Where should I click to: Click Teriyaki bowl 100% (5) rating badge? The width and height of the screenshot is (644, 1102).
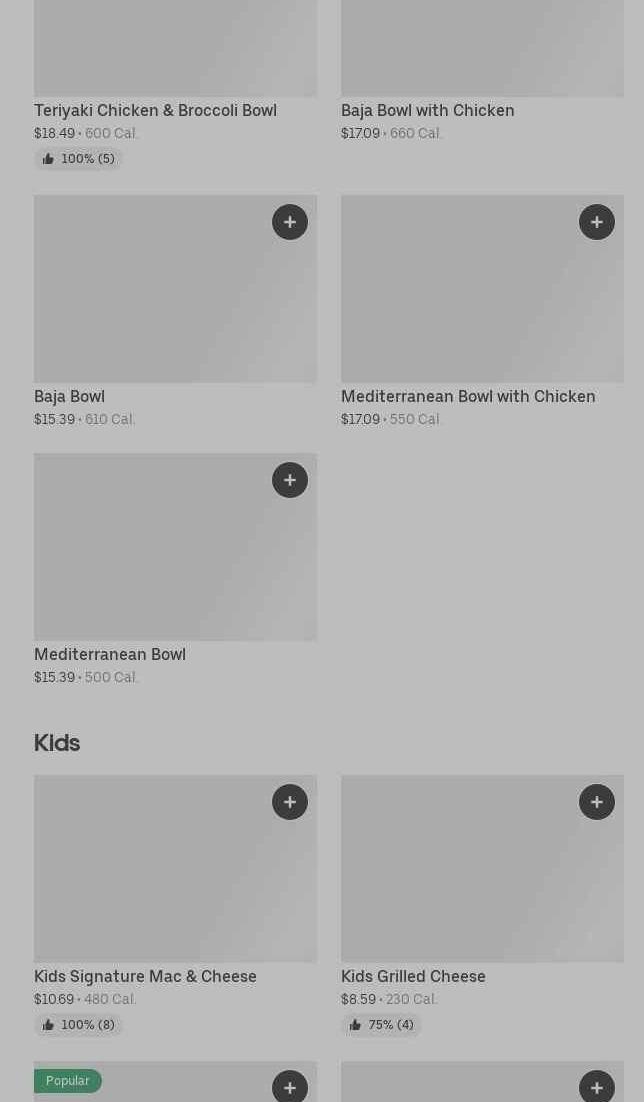pos(78,159)
